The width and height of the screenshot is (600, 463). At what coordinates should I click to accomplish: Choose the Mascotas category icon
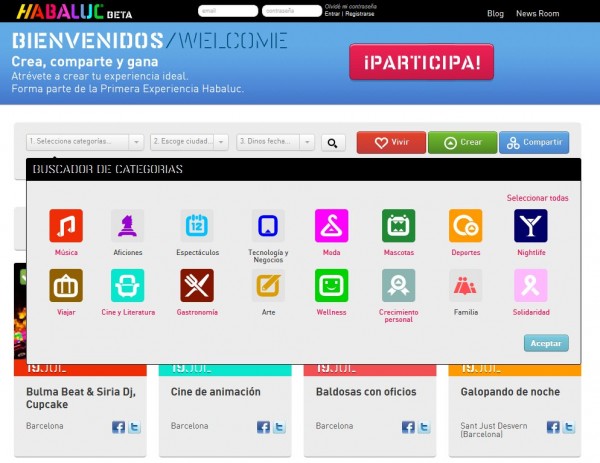(398, 225)
